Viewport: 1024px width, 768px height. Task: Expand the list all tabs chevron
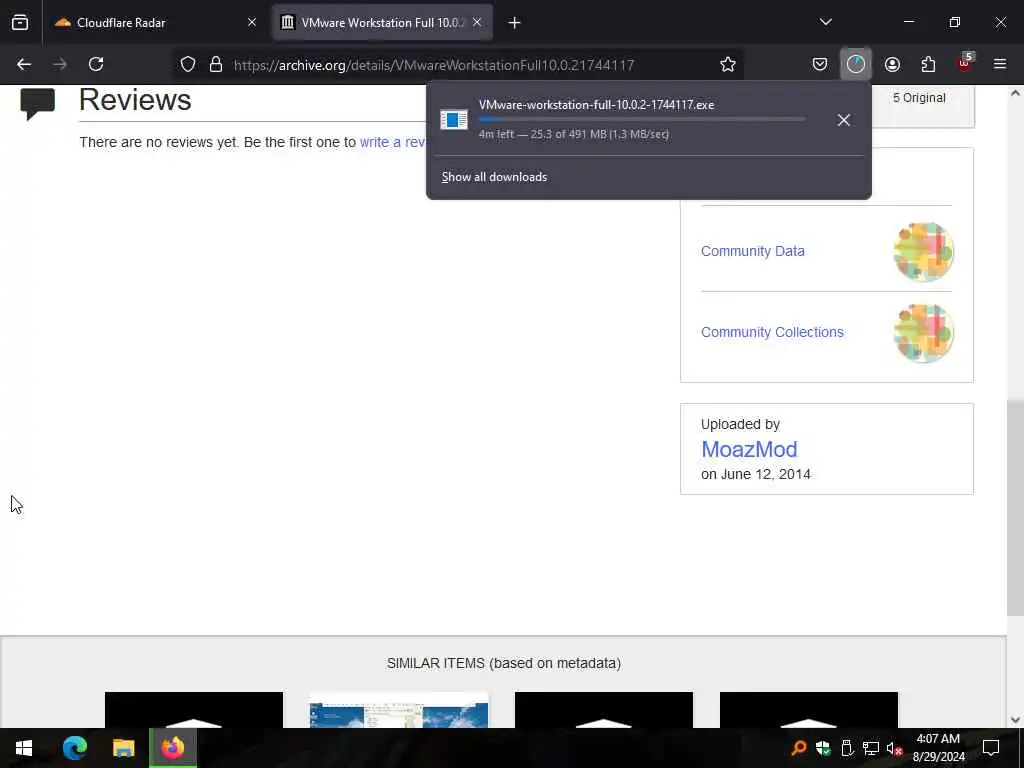(825, 22)
